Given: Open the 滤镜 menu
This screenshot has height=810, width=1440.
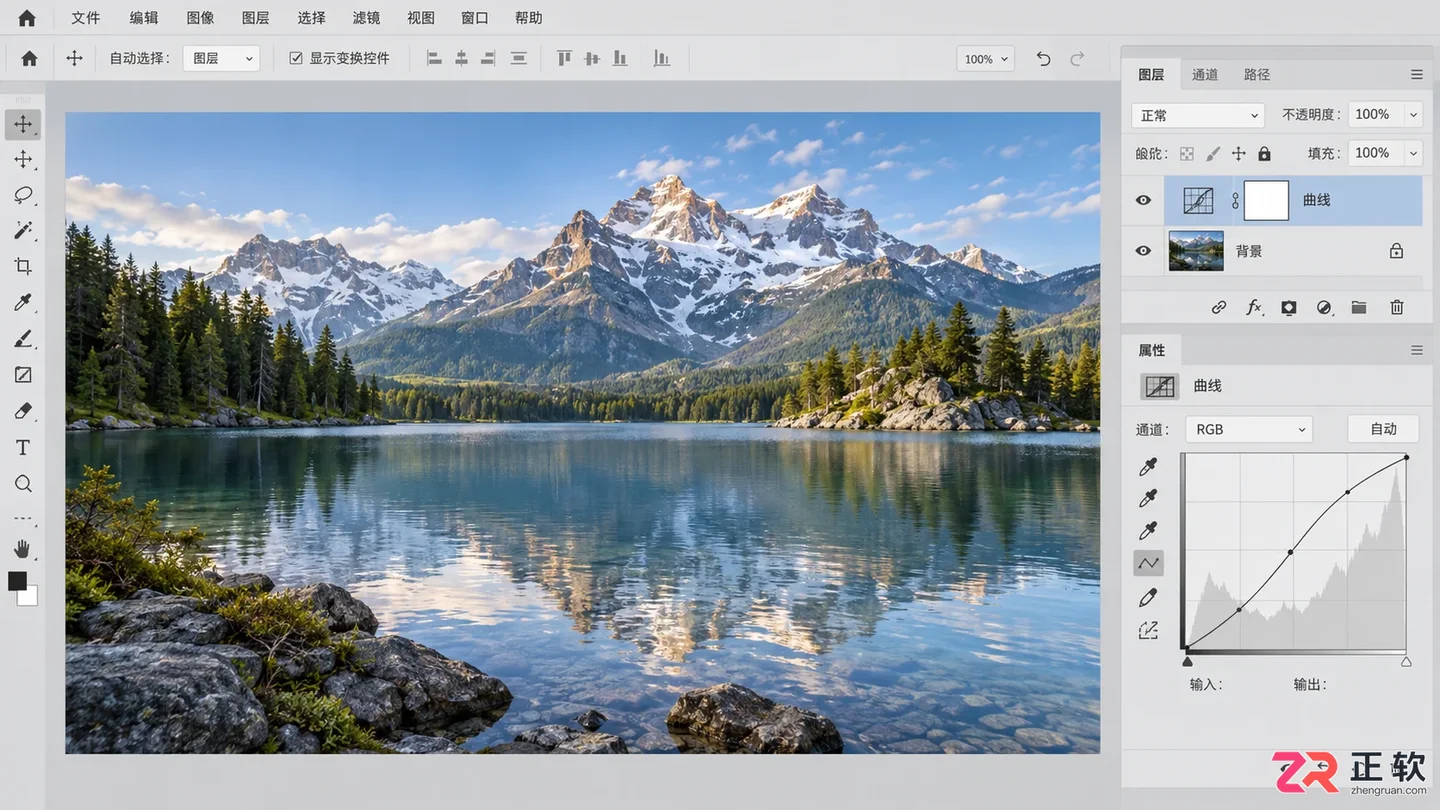Looking at the screenshot, I should [x=366, y=18].
